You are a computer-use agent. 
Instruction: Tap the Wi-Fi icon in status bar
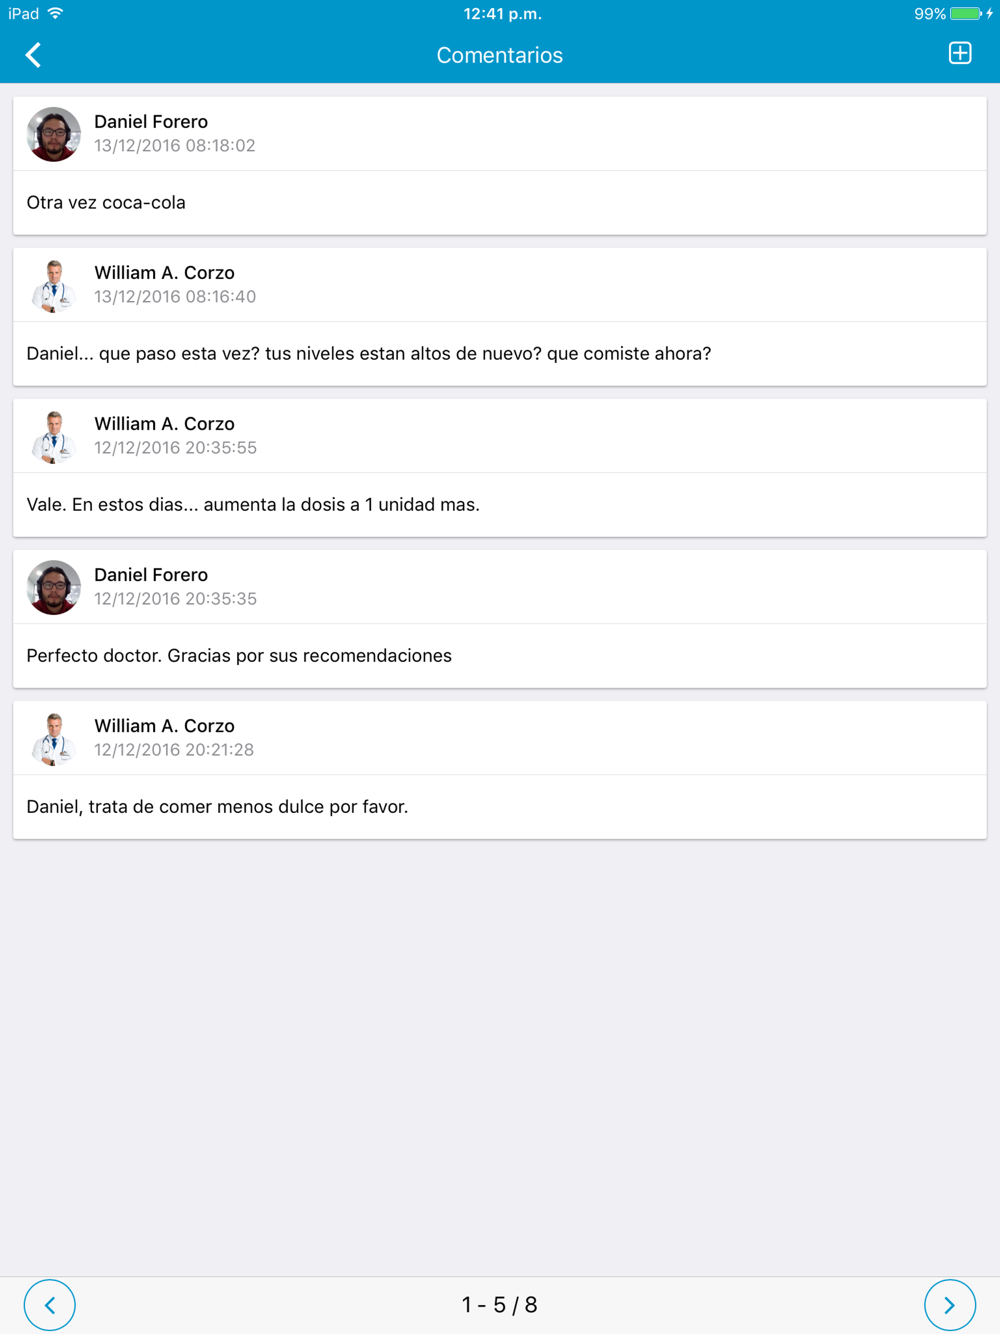pyautogui.click(x=56, y=14)
